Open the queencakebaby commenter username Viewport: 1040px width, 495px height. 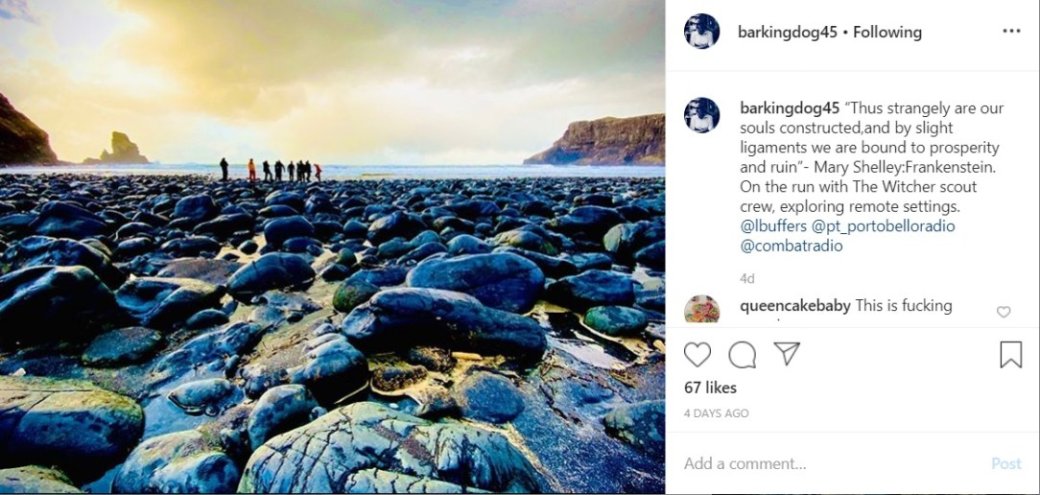(795, 306)
